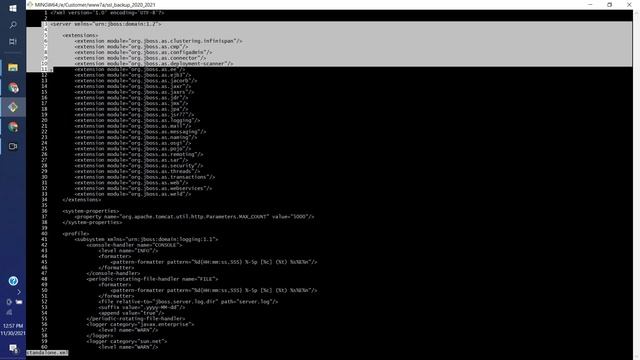Open the Windows Start menu
This screenshot has width=640, height=360.
click(x=13, y=8)
